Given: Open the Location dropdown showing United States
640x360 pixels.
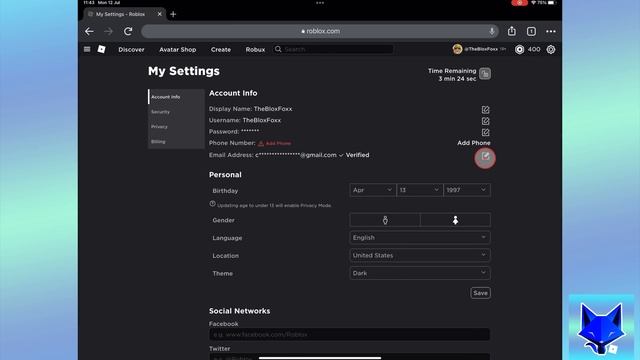Looking at the screenshot, I should [420, 256].
